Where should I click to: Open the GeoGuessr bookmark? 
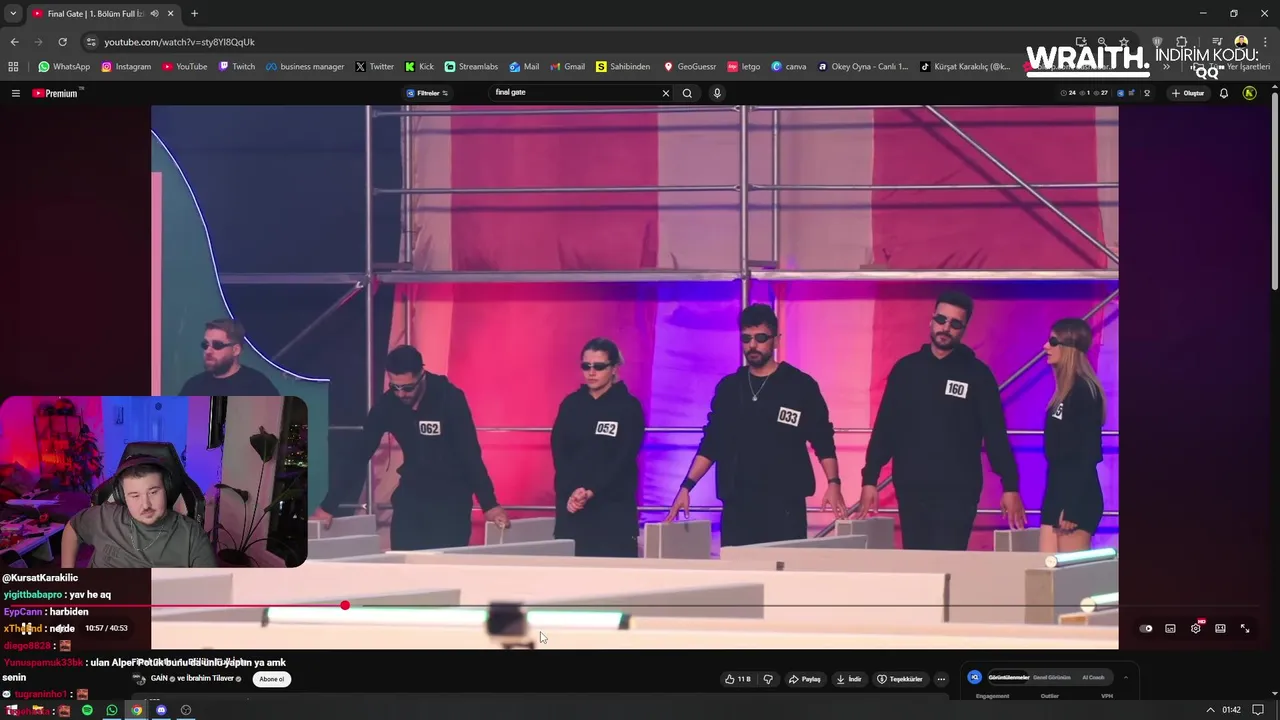click(689, 67)
